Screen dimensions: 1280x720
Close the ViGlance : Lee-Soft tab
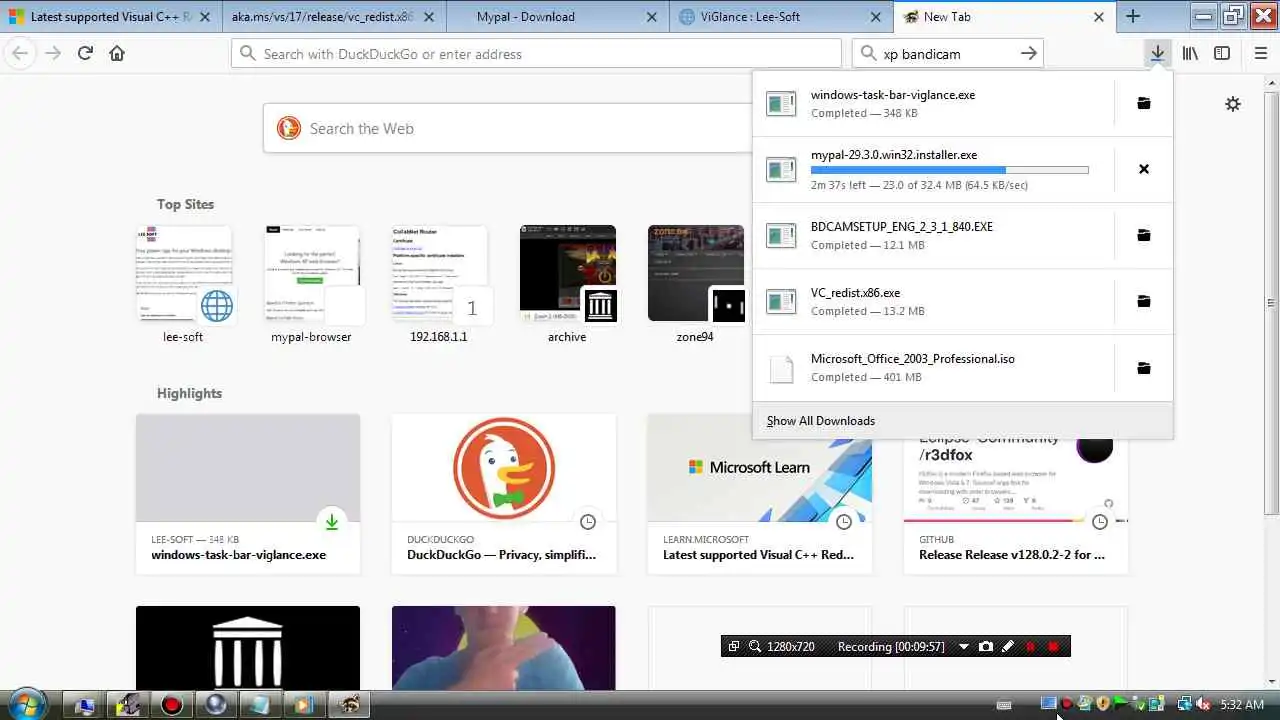pyautogui.click(x=875, y=17)
